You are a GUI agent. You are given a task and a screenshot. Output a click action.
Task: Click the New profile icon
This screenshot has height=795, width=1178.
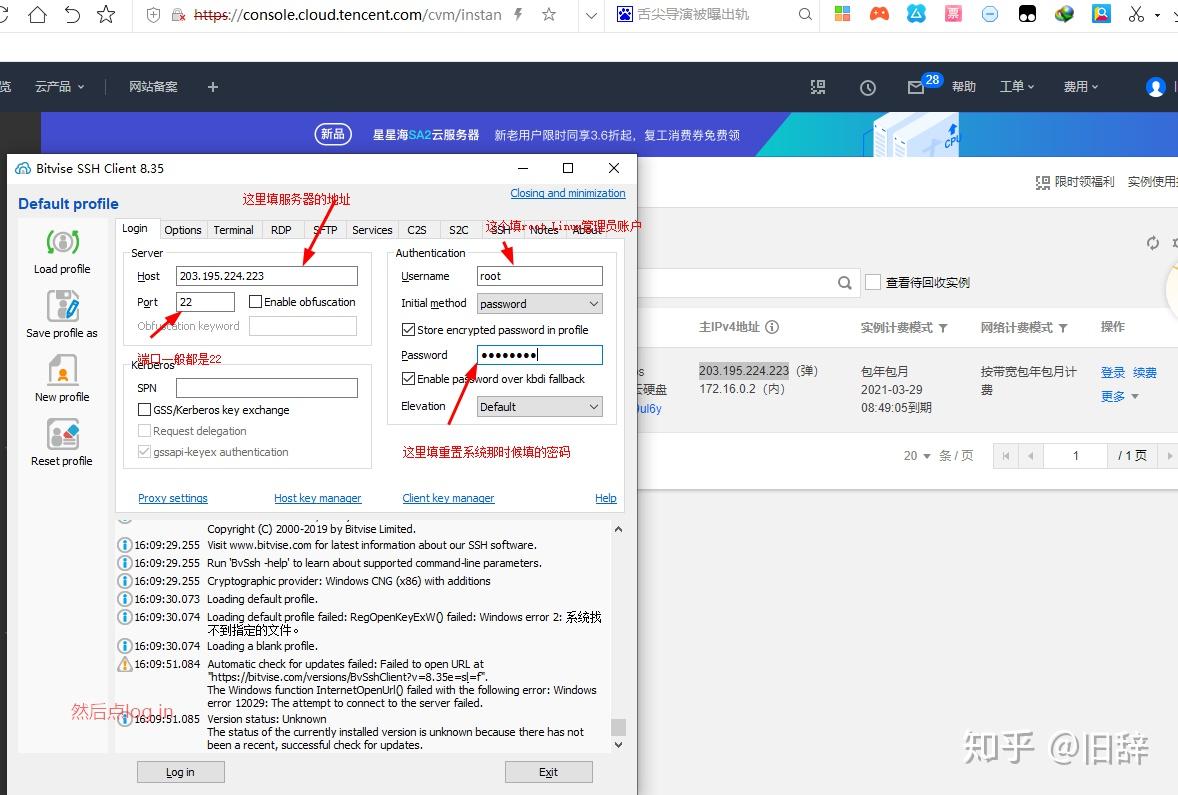point(62,370)
